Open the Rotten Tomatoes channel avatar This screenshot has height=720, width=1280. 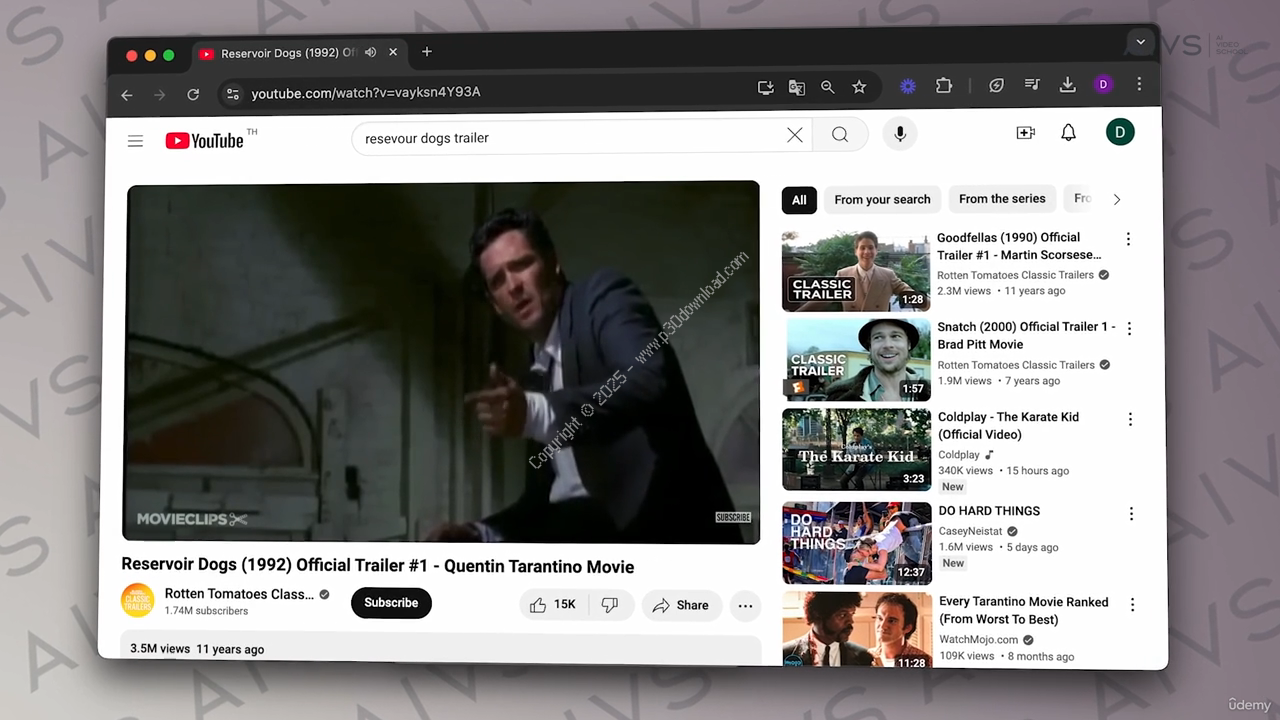point(138,601)
